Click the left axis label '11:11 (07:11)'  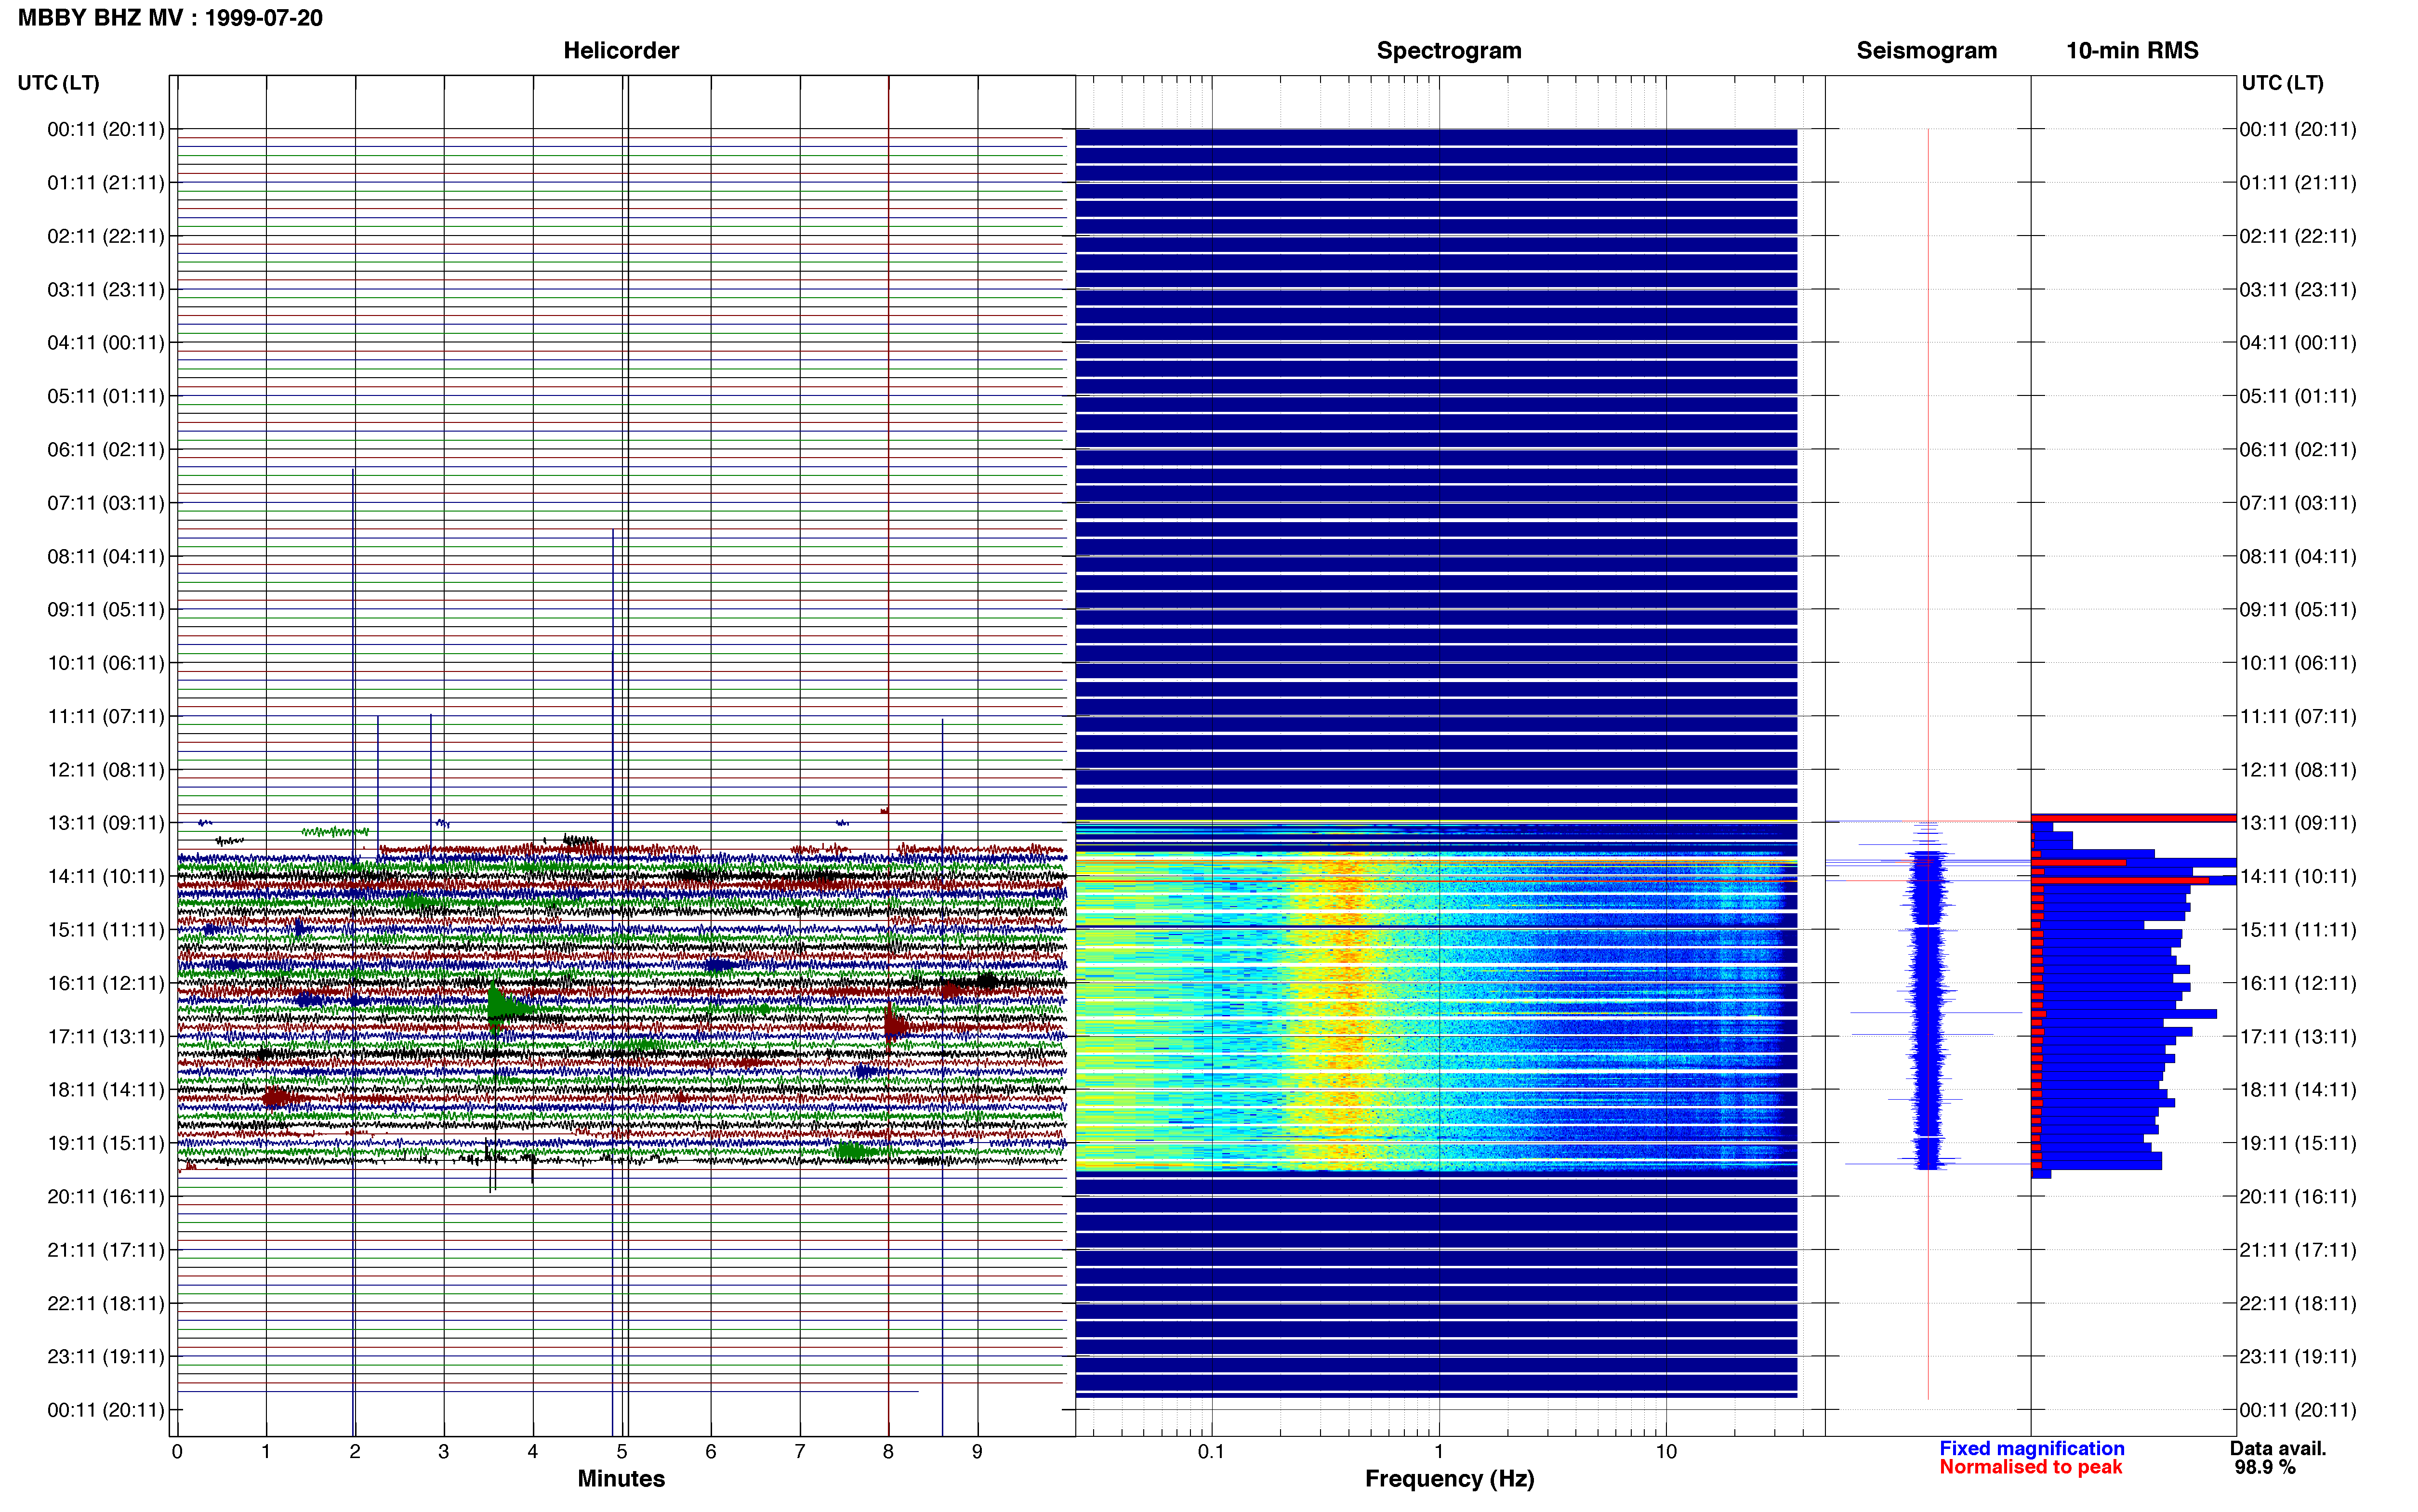coord(106,716)
